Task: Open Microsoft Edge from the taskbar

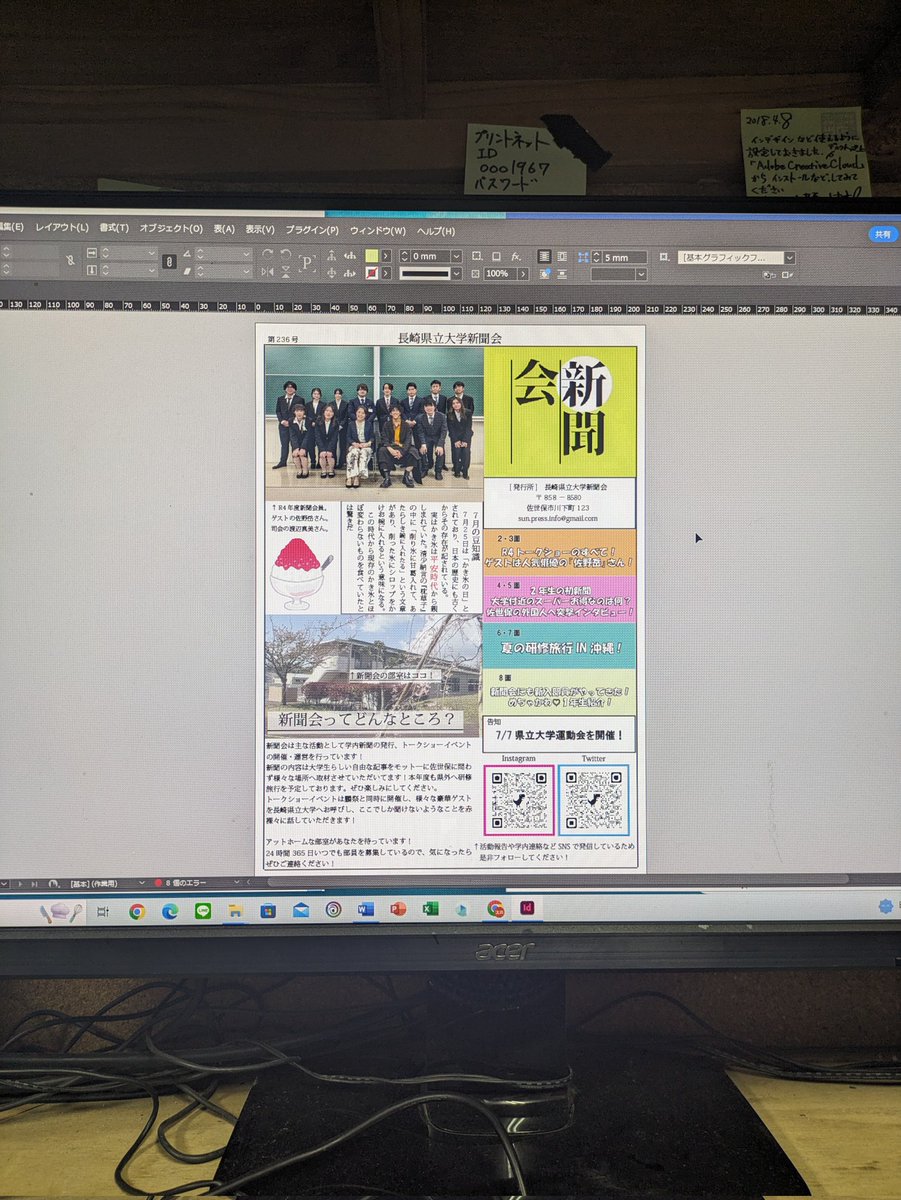Action: (170, 910)
